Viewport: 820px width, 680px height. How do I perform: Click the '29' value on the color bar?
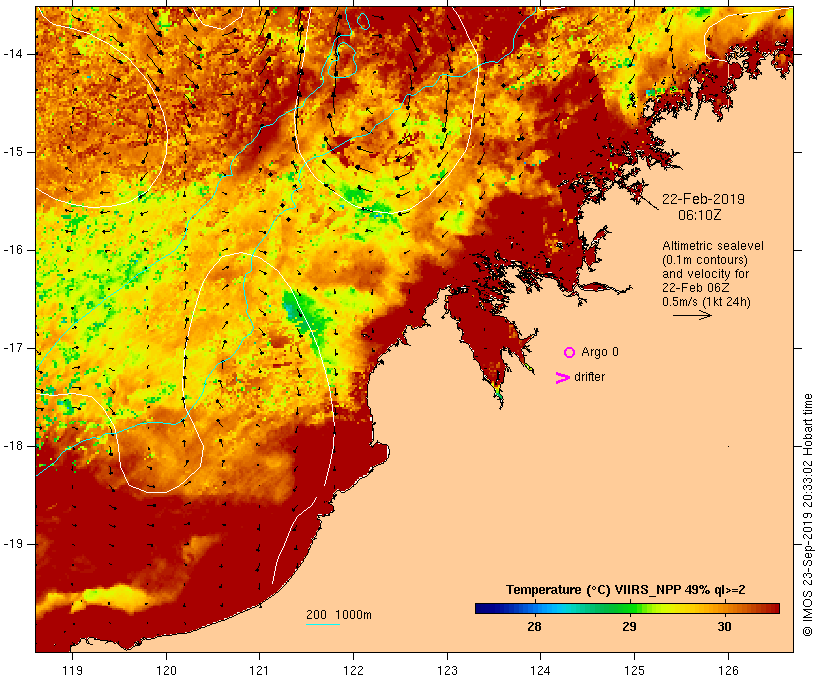tap(629, 626)
